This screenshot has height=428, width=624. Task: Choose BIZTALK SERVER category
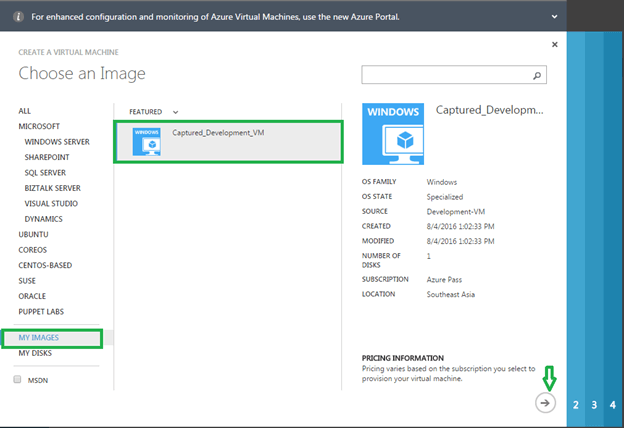pyautogui.click(x=53, y=188)
